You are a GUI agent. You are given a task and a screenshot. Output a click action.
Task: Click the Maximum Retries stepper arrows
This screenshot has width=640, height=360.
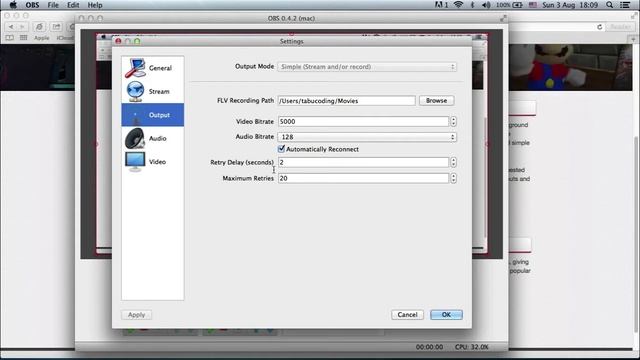coord(453,178)
